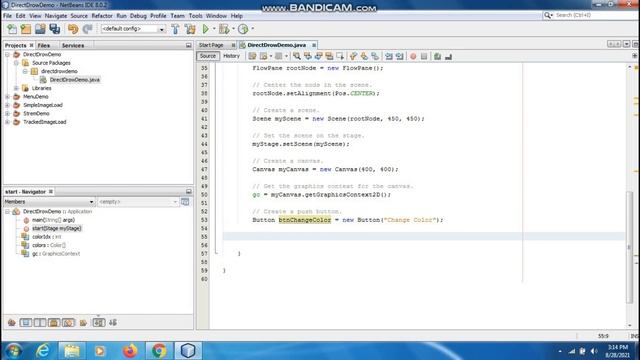Open Internet Explorer from the taskbar

[x=43, y=351]
